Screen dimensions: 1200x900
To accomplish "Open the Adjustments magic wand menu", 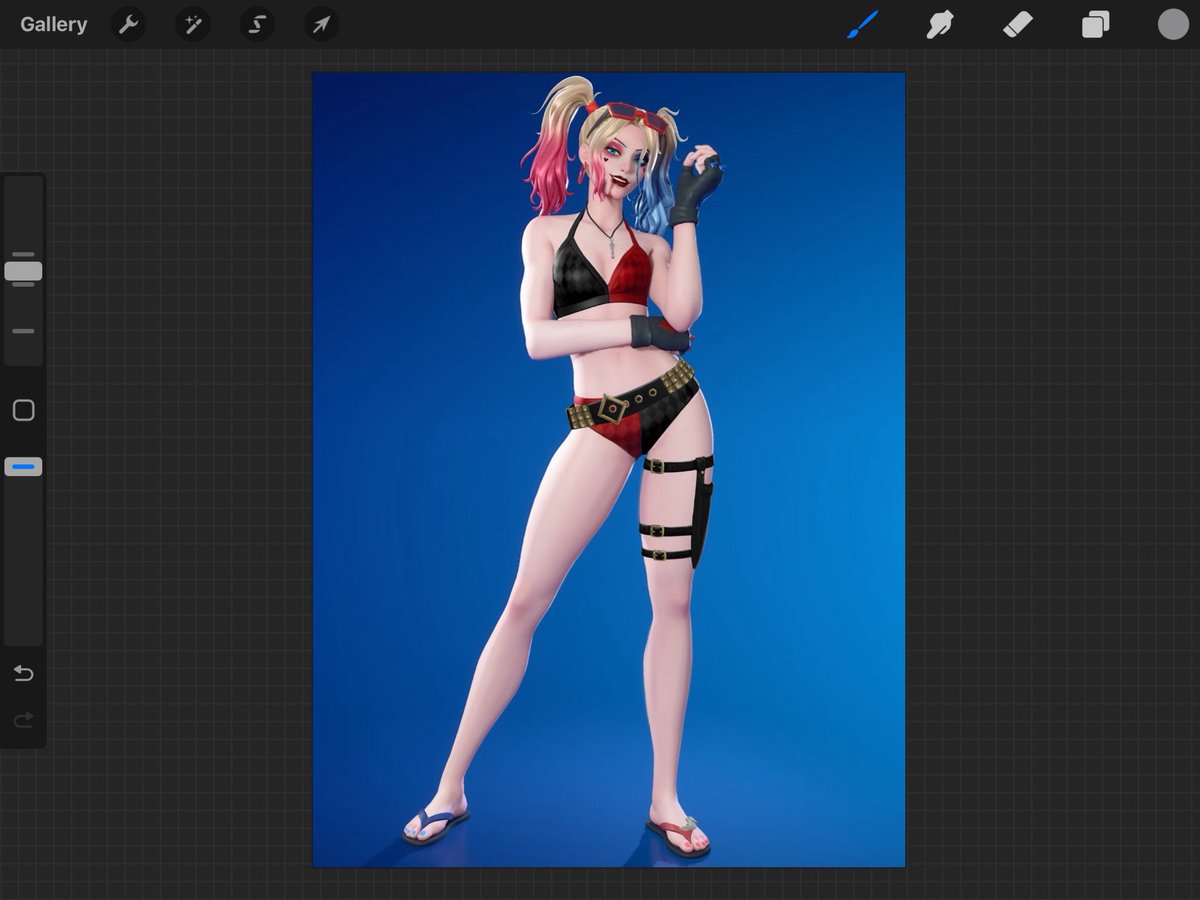I will 193,24.
